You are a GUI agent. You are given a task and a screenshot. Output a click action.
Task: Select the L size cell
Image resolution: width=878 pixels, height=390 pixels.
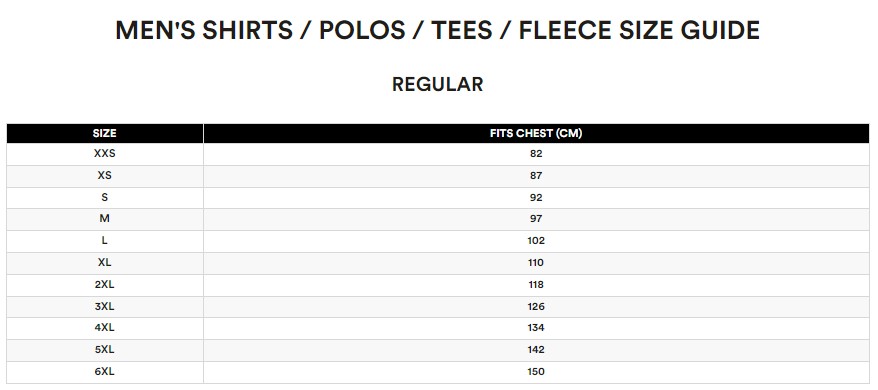pyautogui.click(x=105, y=241)
